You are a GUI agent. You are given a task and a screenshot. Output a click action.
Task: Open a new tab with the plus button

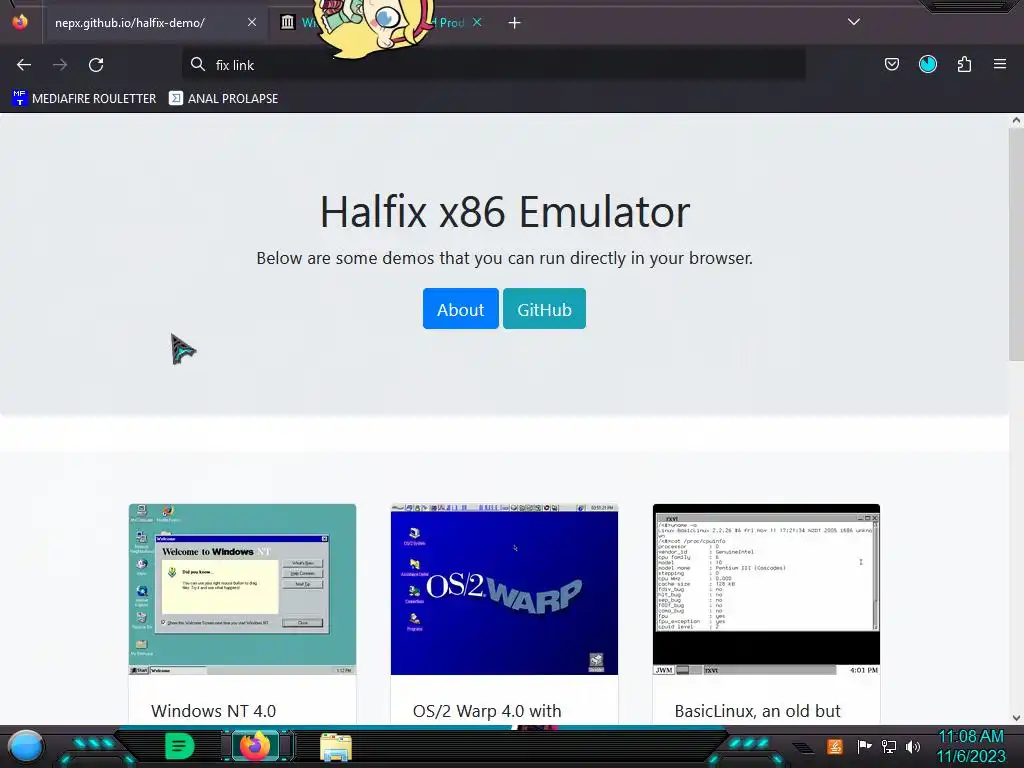[515, 23]
